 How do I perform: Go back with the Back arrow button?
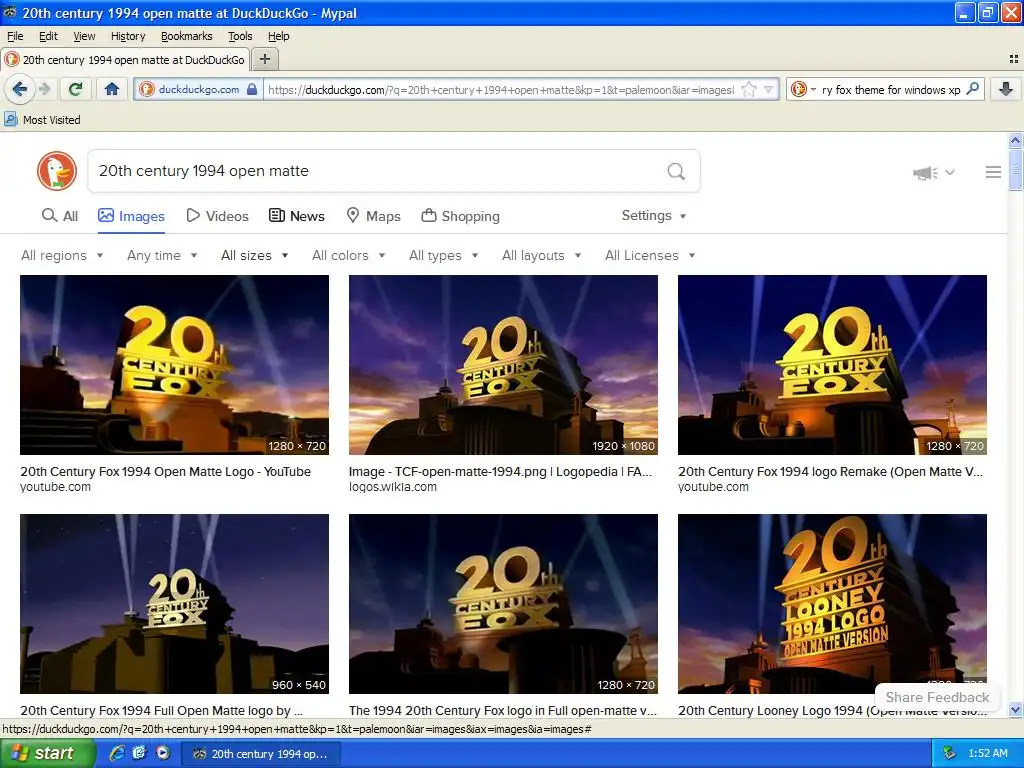point(20,89)
